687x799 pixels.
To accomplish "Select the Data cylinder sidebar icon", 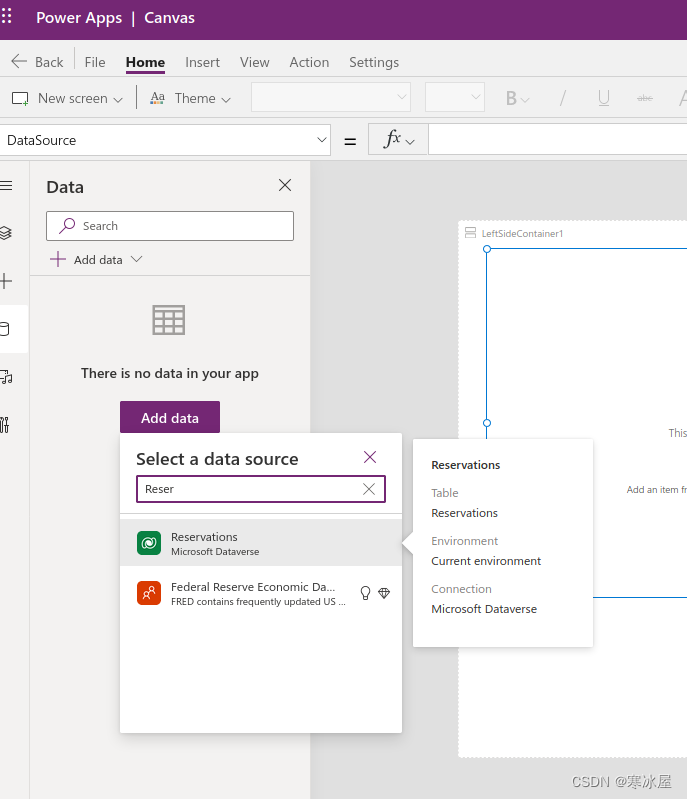I will 5,329.
